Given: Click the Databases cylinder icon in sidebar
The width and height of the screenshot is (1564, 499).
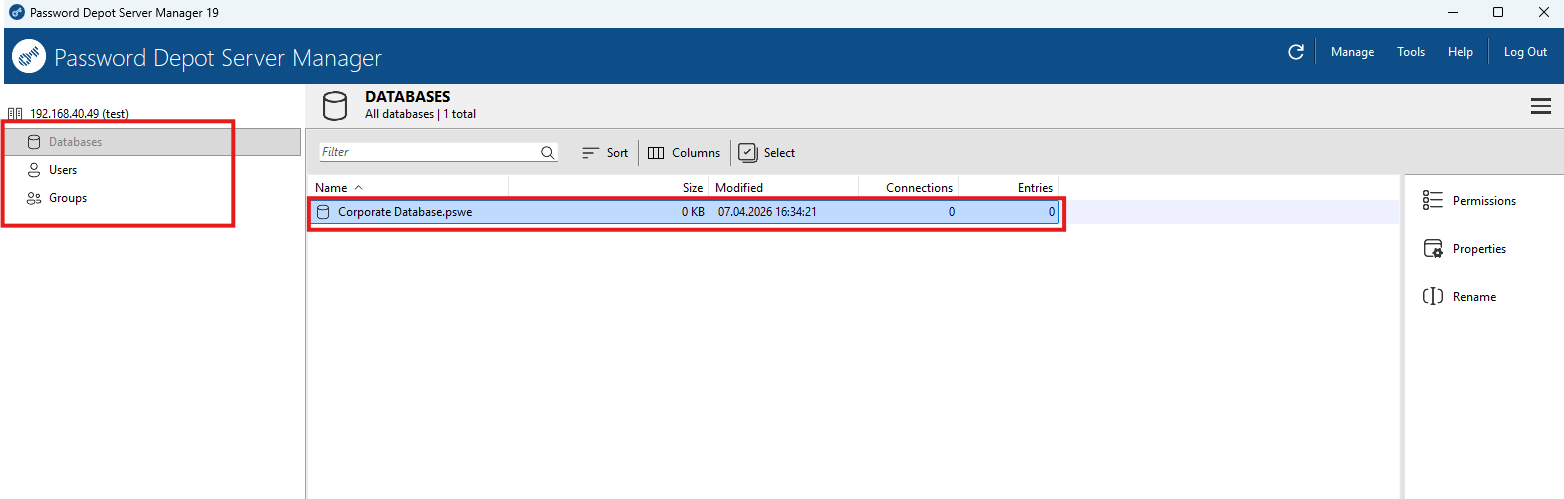Looking at the screenshot, I should (x=34, y=142).
